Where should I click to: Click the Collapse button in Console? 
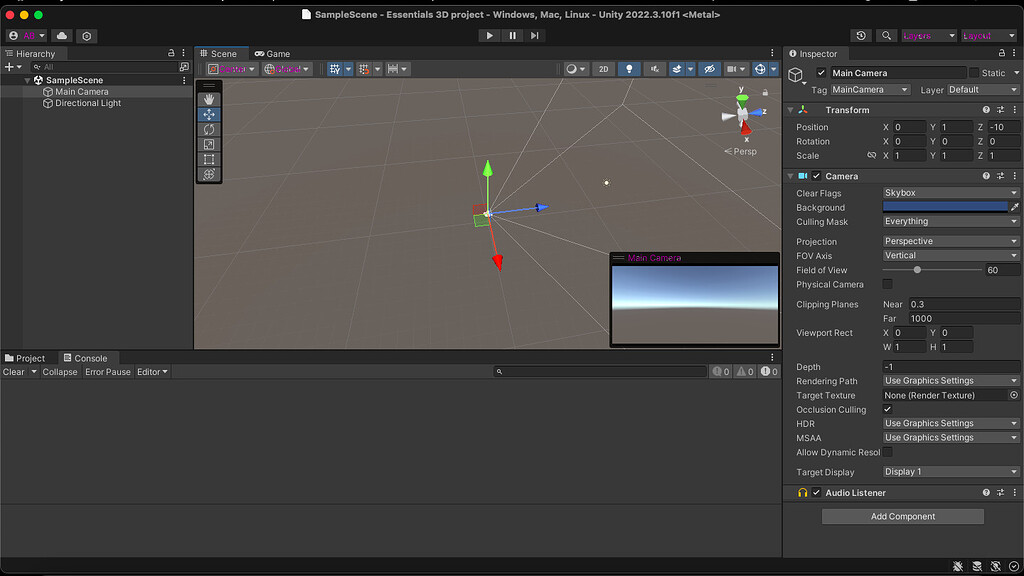(59, 371)
